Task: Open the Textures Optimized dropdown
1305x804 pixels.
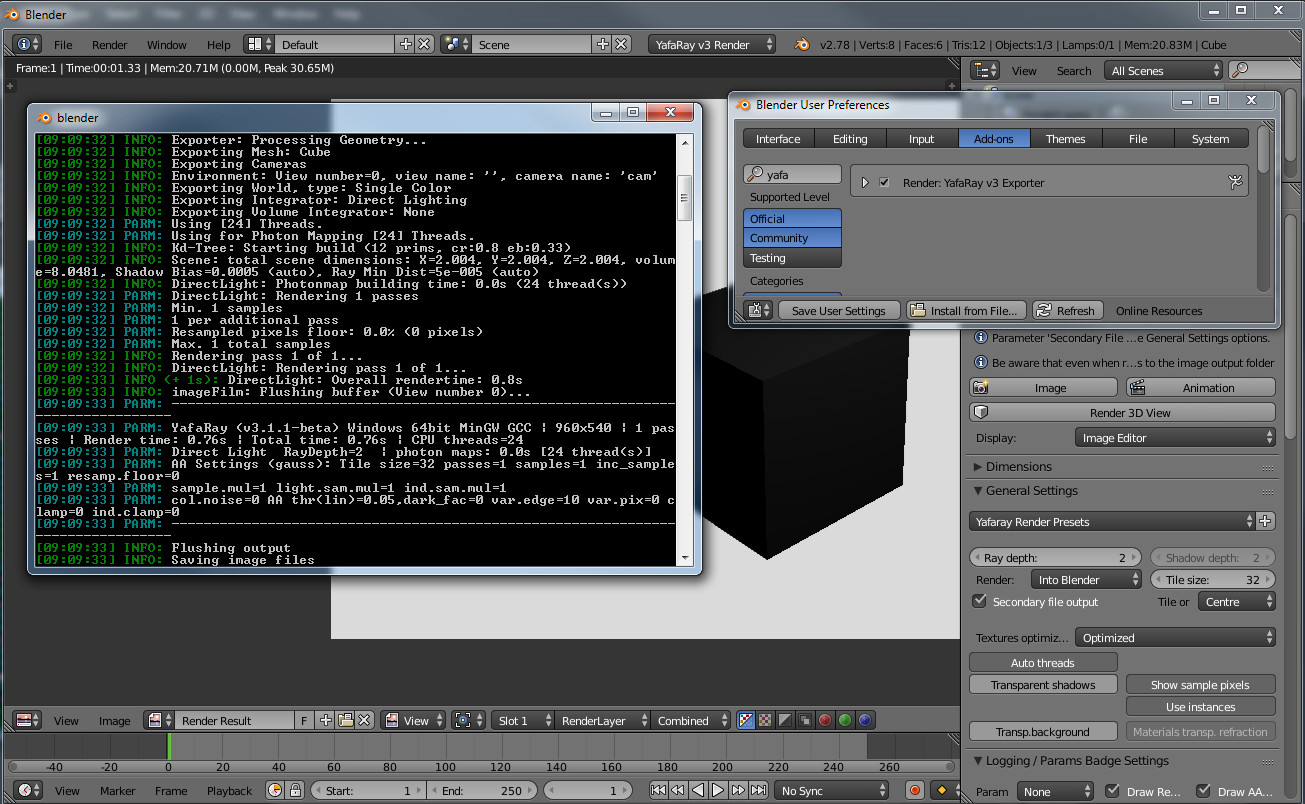Action: 1175,637
